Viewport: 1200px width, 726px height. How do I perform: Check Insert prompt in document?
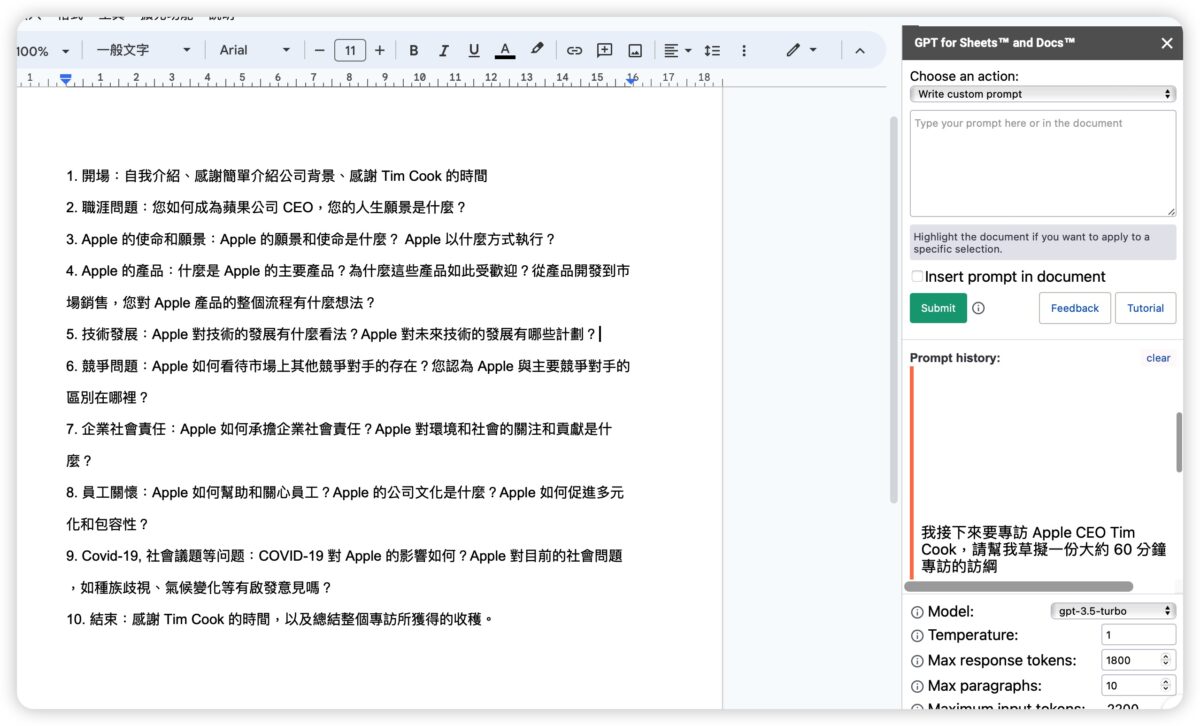(917, 276)
